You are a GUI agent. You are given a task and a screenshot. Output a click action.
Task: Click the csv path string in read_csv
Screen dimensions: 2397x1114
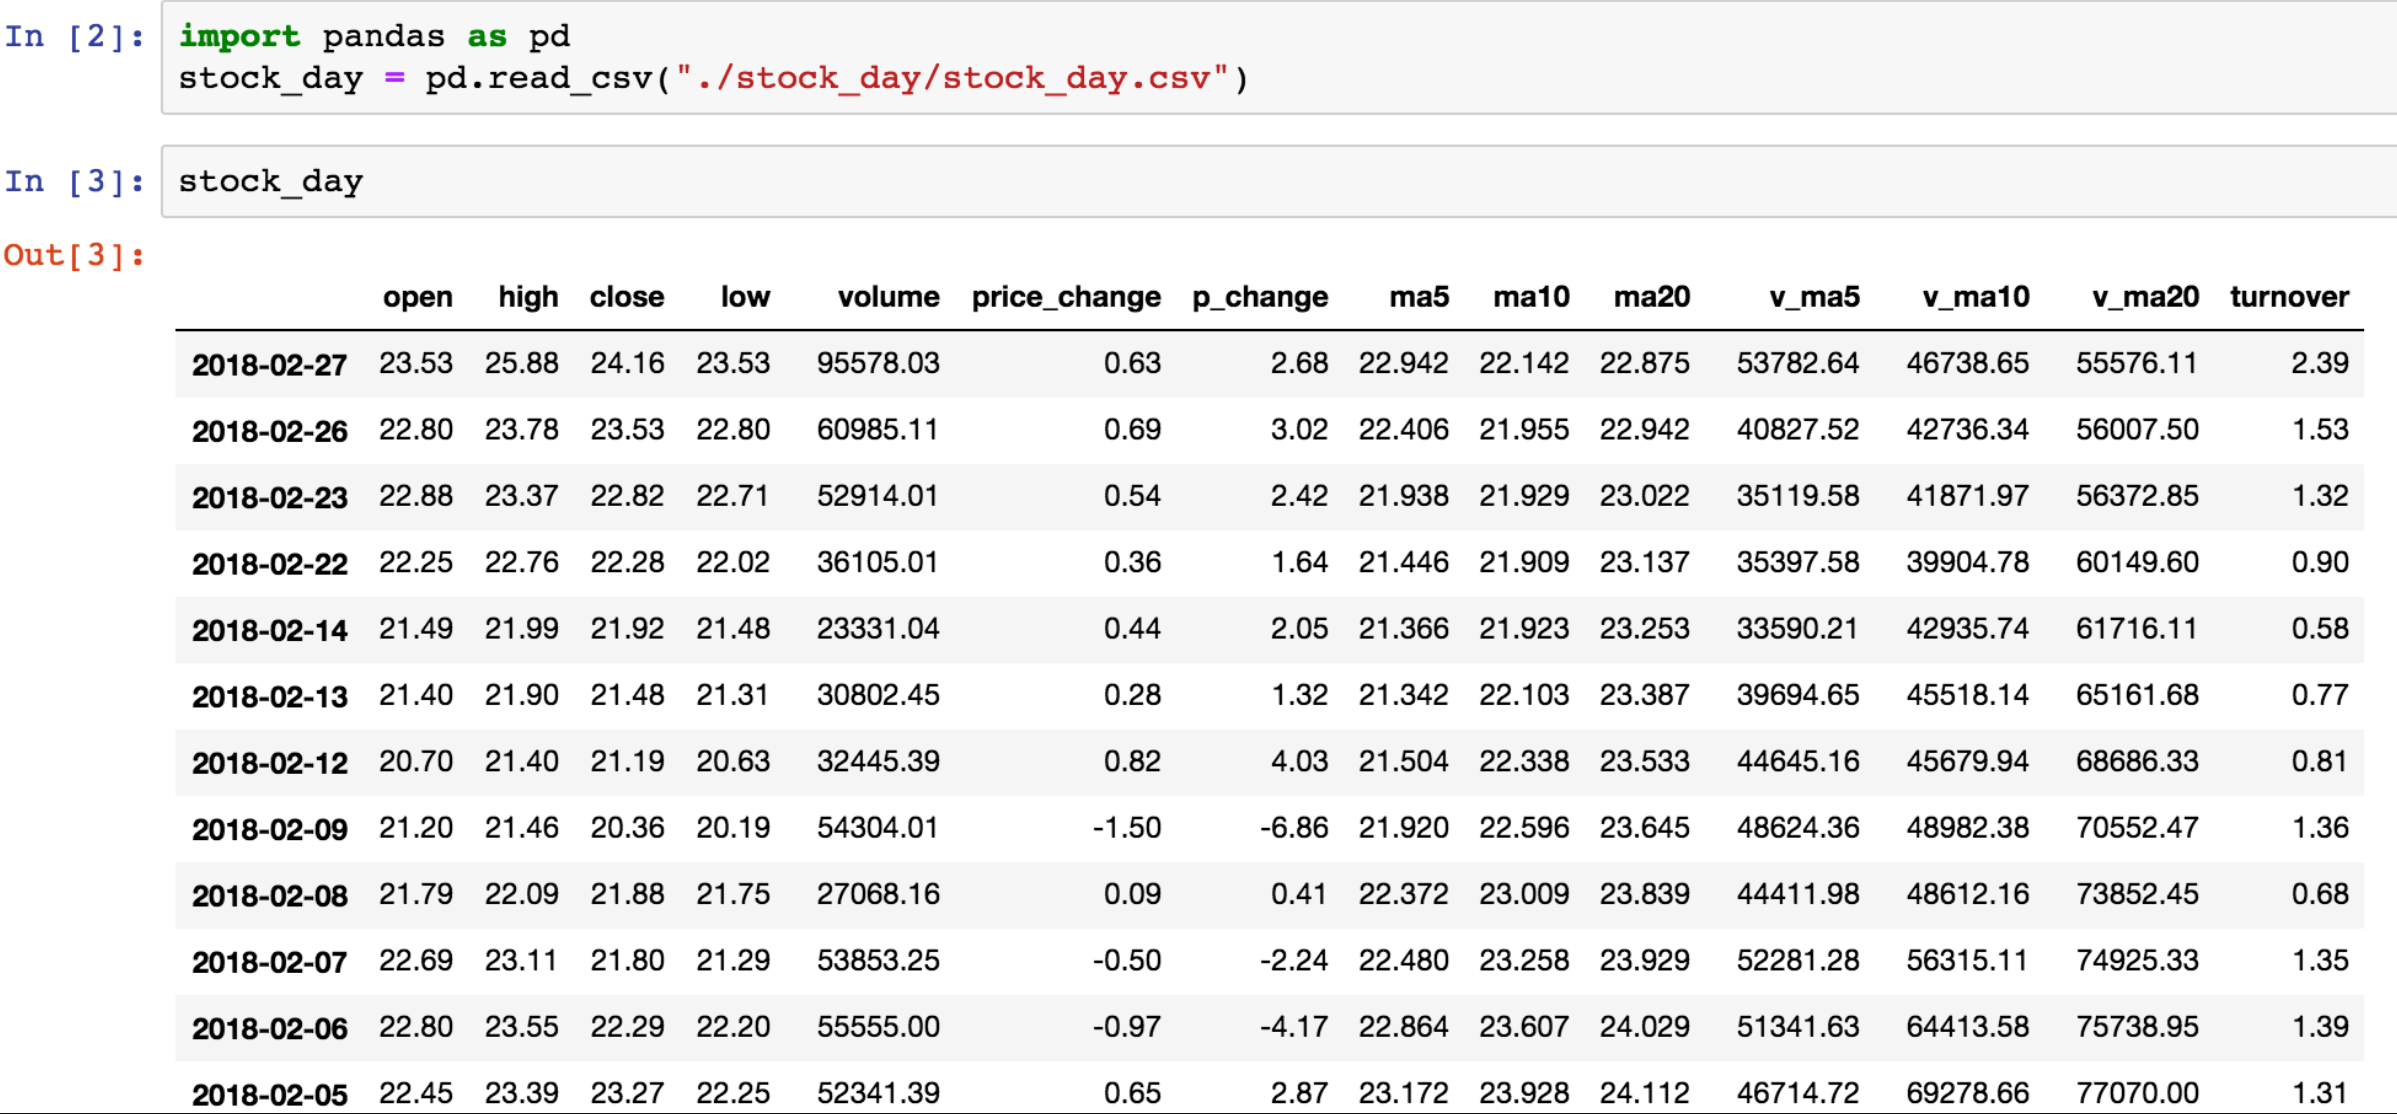(x=952, y=78)
